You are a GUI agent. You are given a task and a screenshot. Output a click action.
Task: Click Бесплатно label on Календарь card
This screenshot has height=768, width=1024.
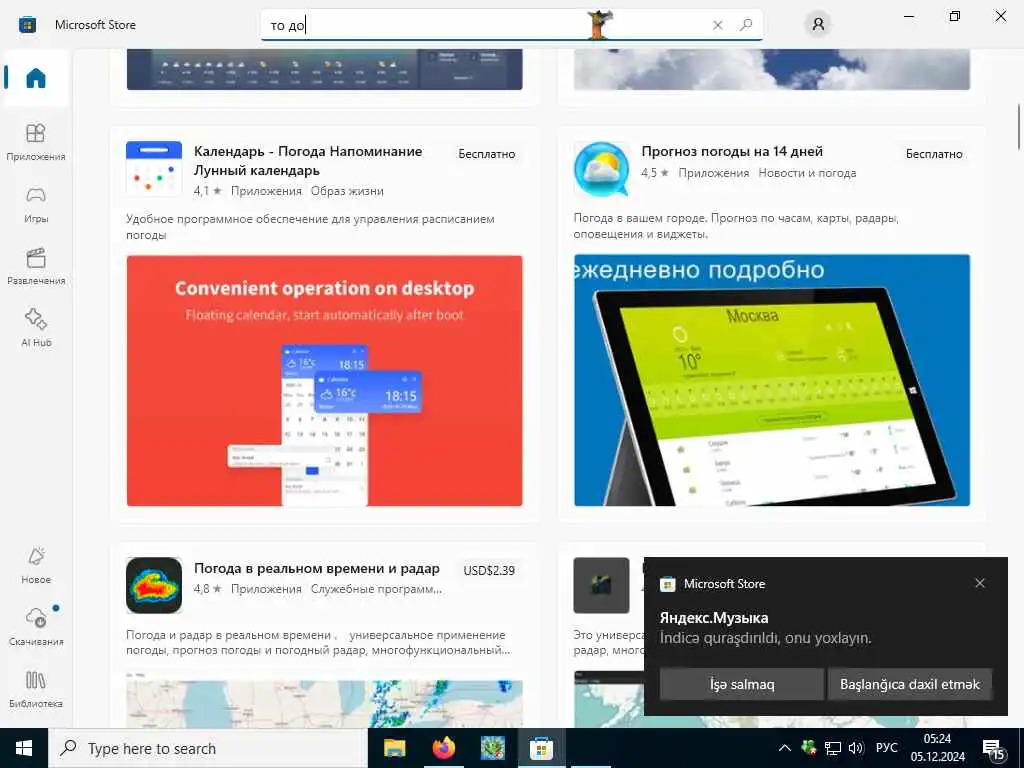click(x=487, y=154)
